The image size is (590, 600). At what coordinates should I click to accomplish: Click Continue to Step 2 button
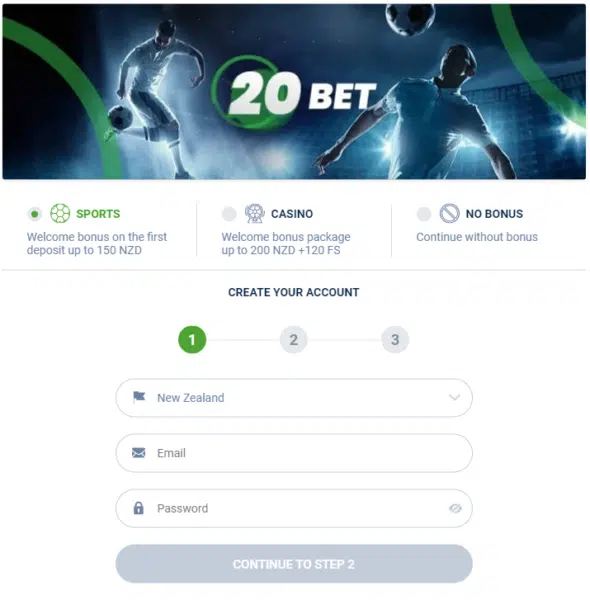(294, 564)
